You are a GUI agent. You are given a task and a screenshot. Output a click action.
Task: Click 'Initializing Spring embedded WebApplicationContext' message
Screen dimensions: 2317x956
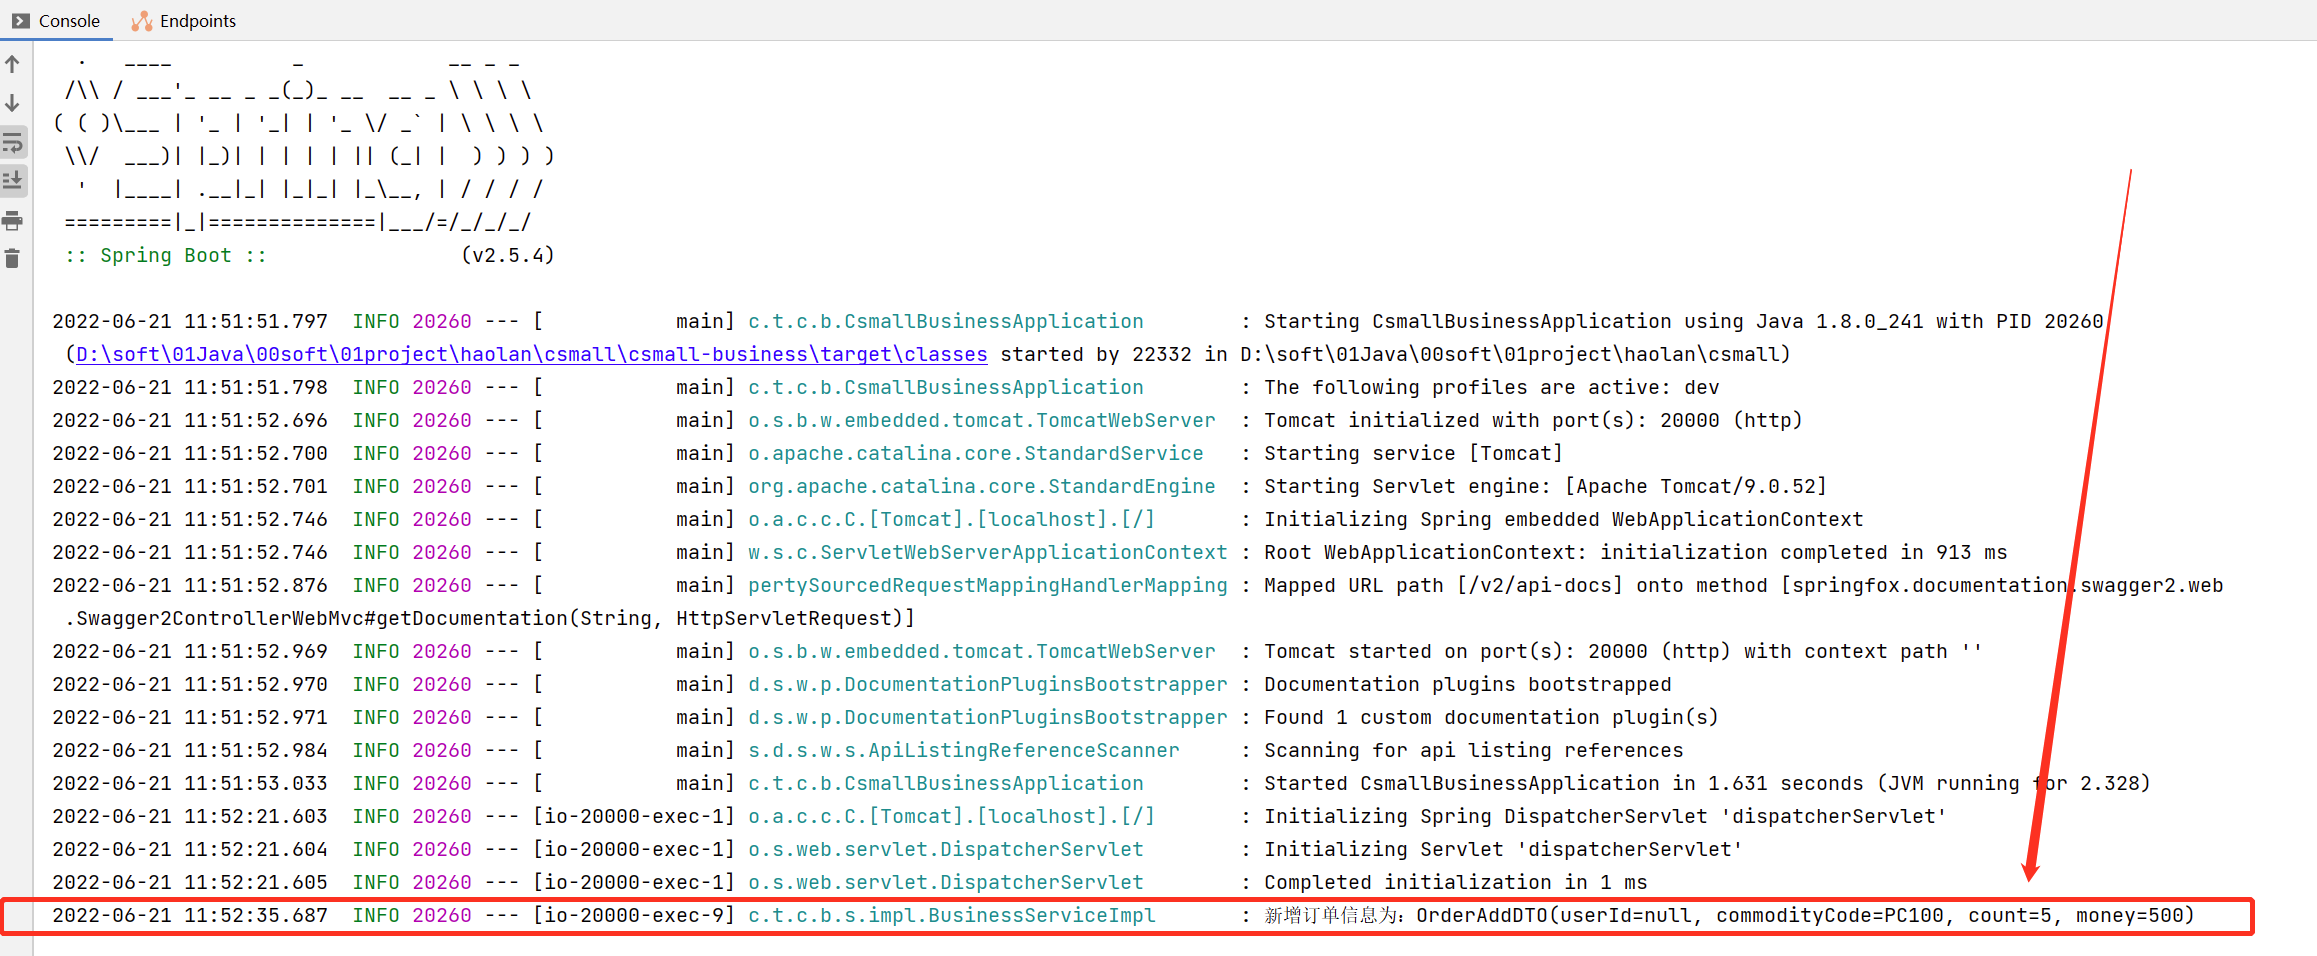1563,519
